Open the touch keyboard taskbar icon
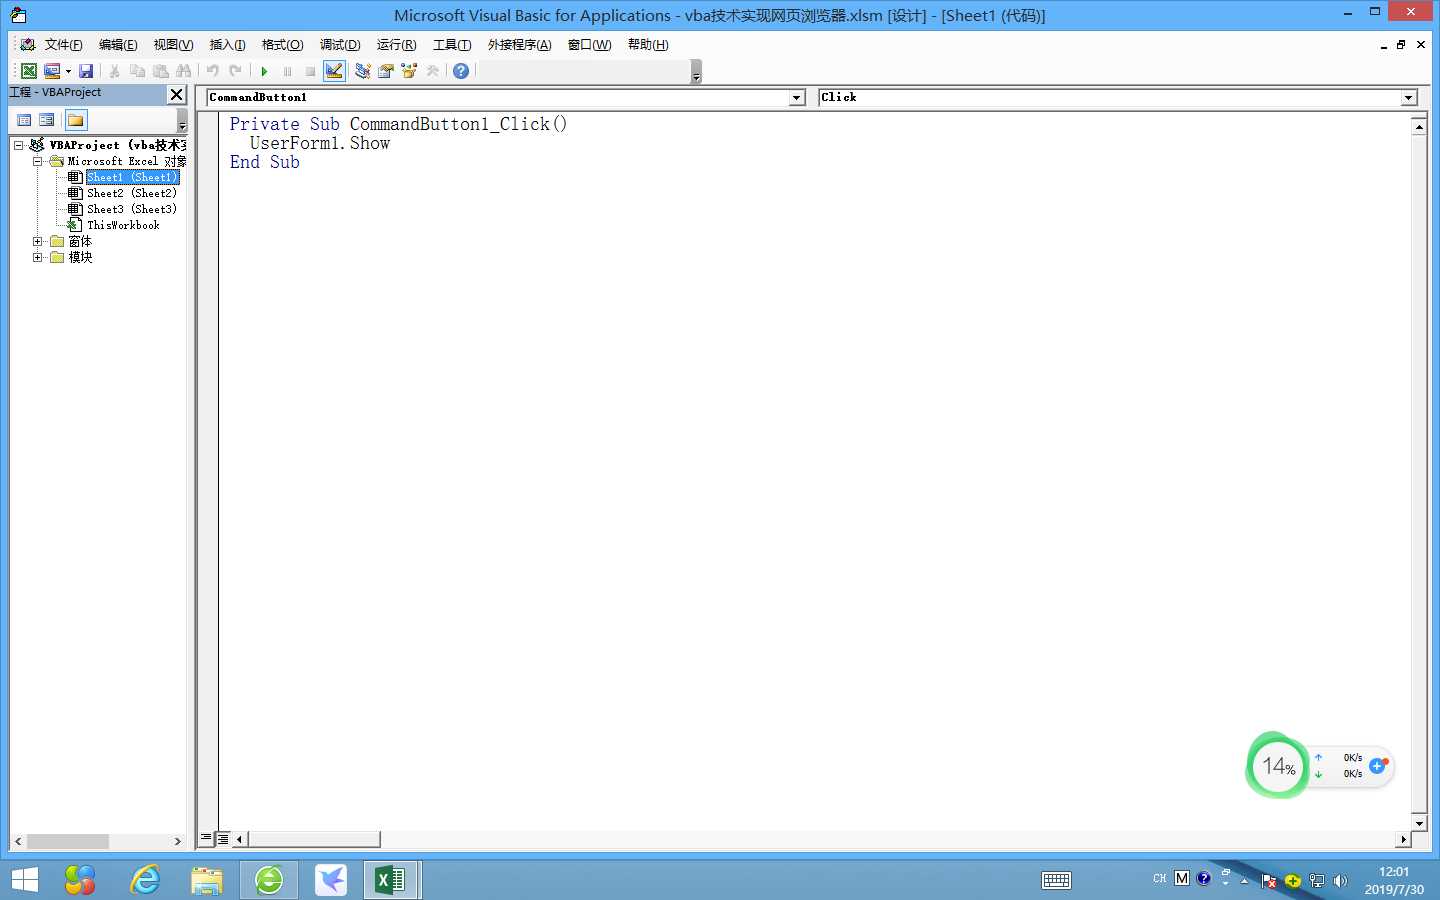 tap(1056, 881)
